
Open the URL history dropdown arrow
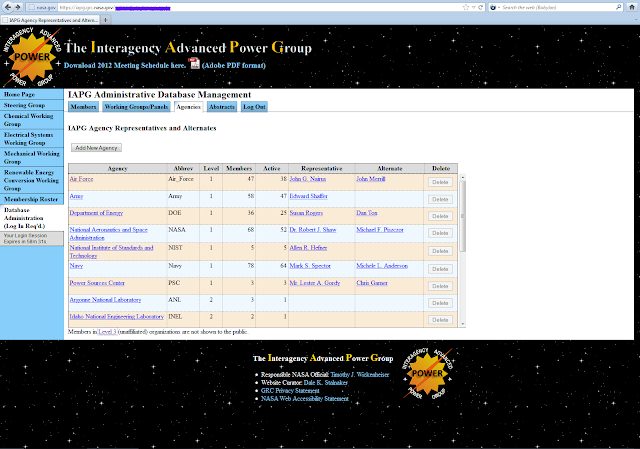(x=474, y=7)
